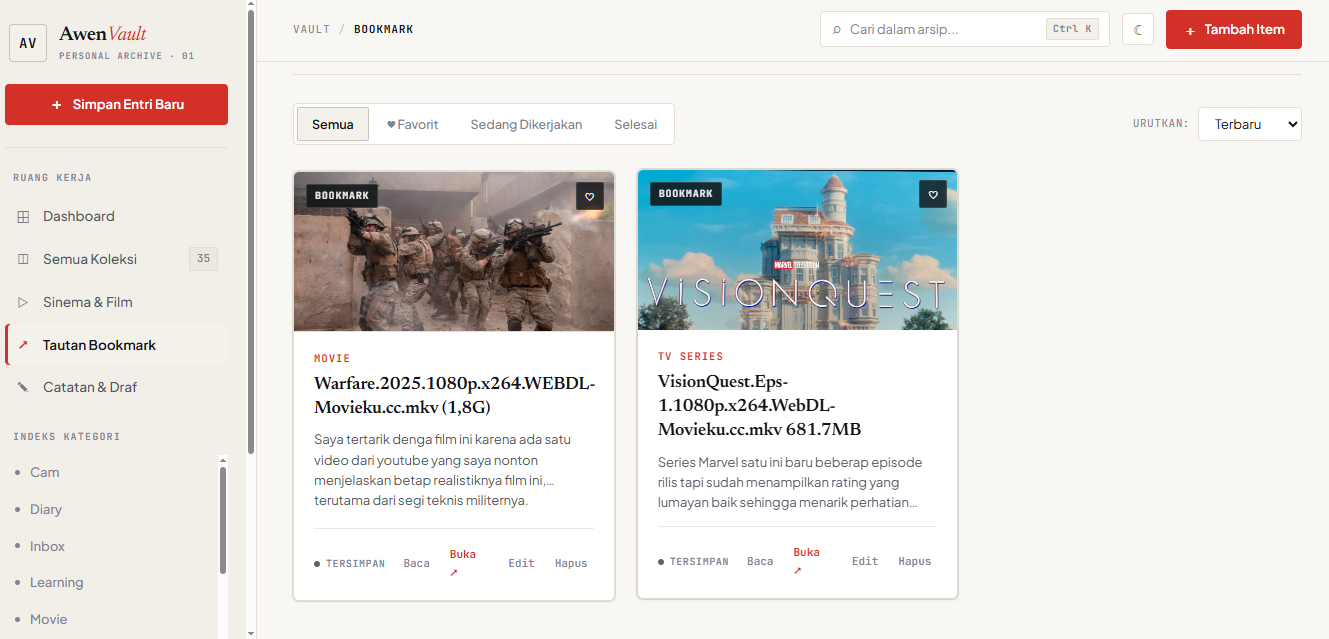
Task: Click the TV SERIES label on the VisionQuest card
Action: [690, 356]
